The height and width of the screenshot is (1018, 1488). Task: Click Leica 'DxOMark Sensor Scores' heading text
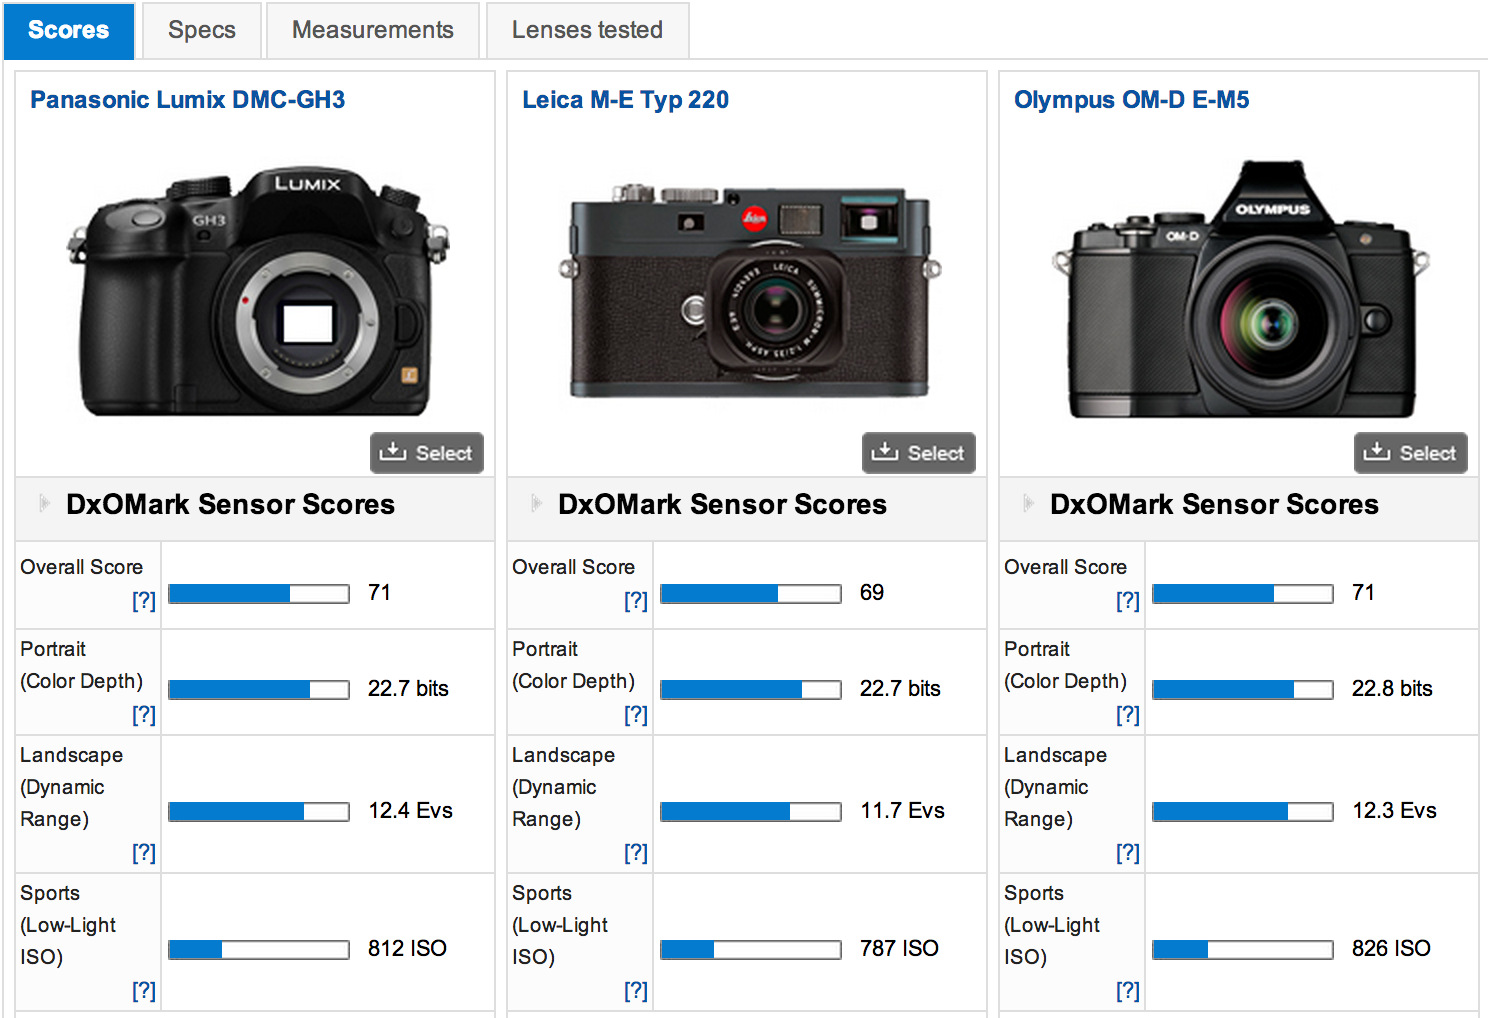pyautogui.click(x=722, y=504)
